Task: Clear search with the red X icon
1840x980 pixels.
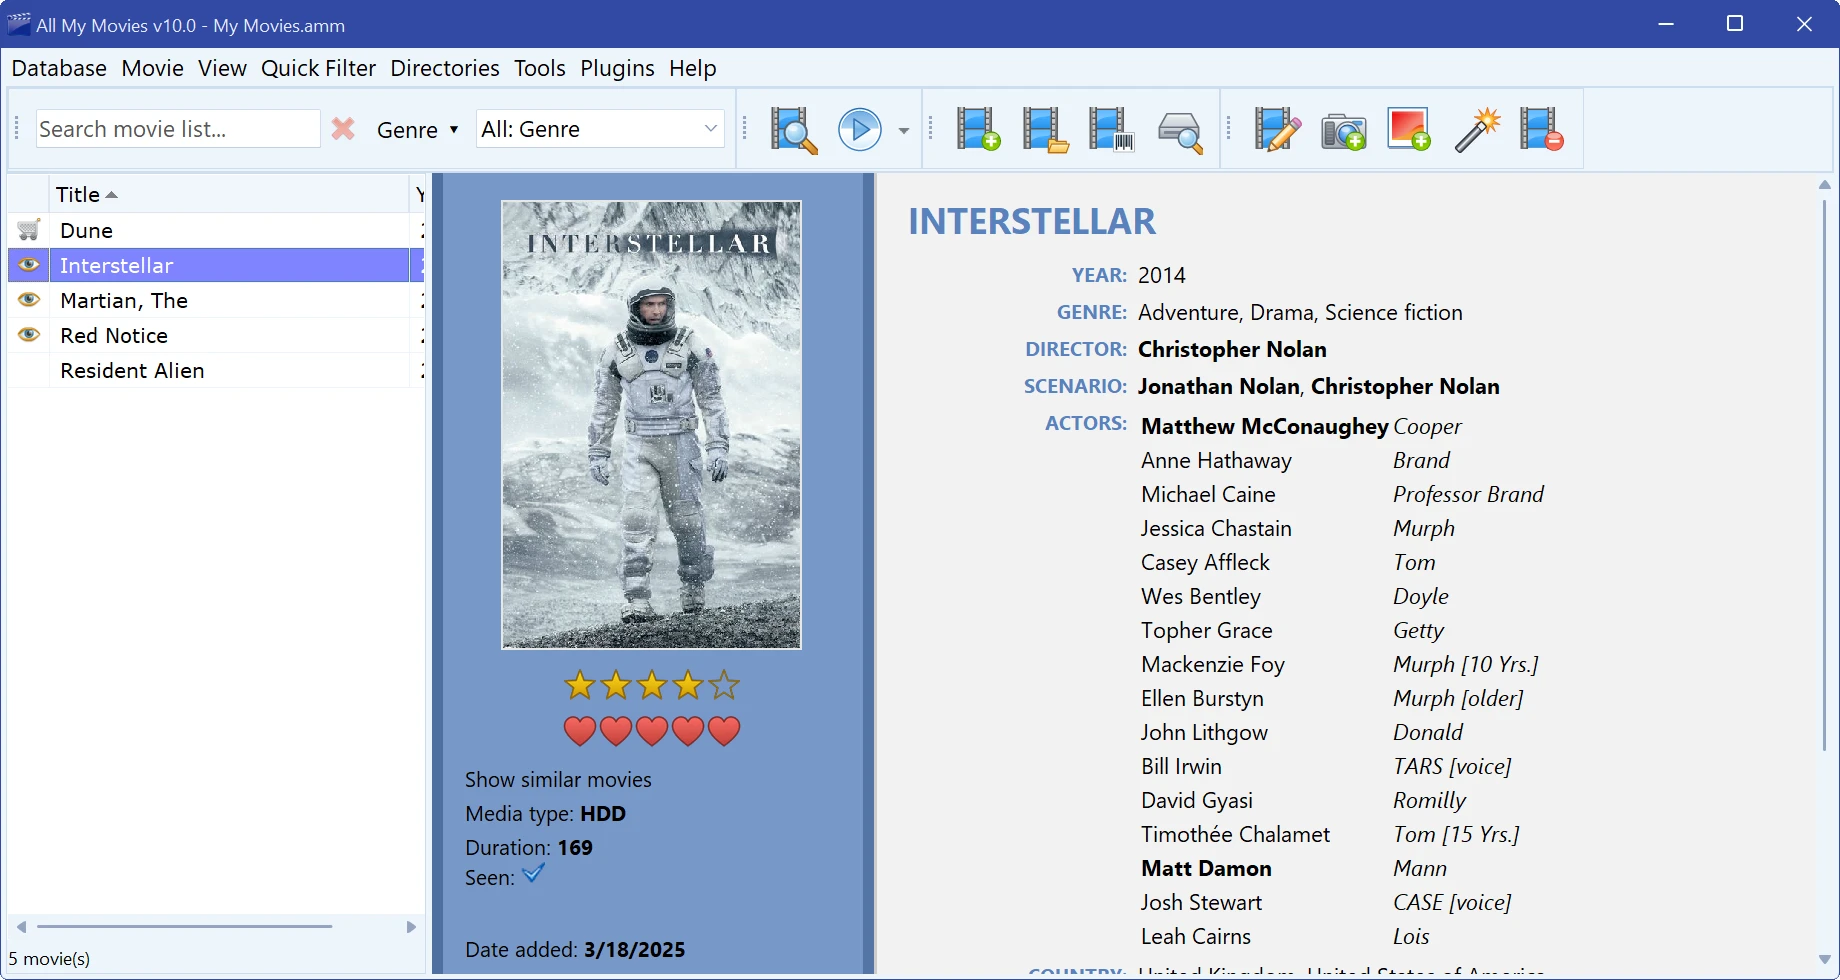Action: tap(343, 129)
